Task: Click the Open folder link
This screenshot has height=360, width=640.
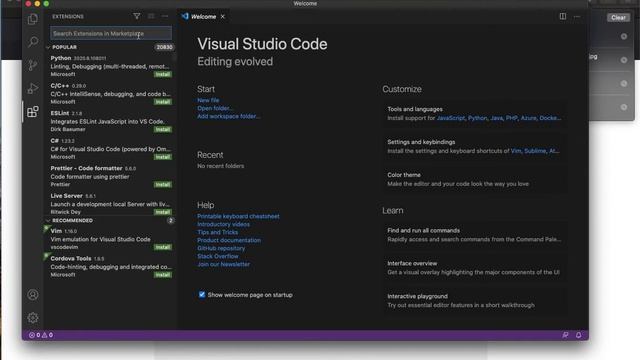Action: pos(215,108)
